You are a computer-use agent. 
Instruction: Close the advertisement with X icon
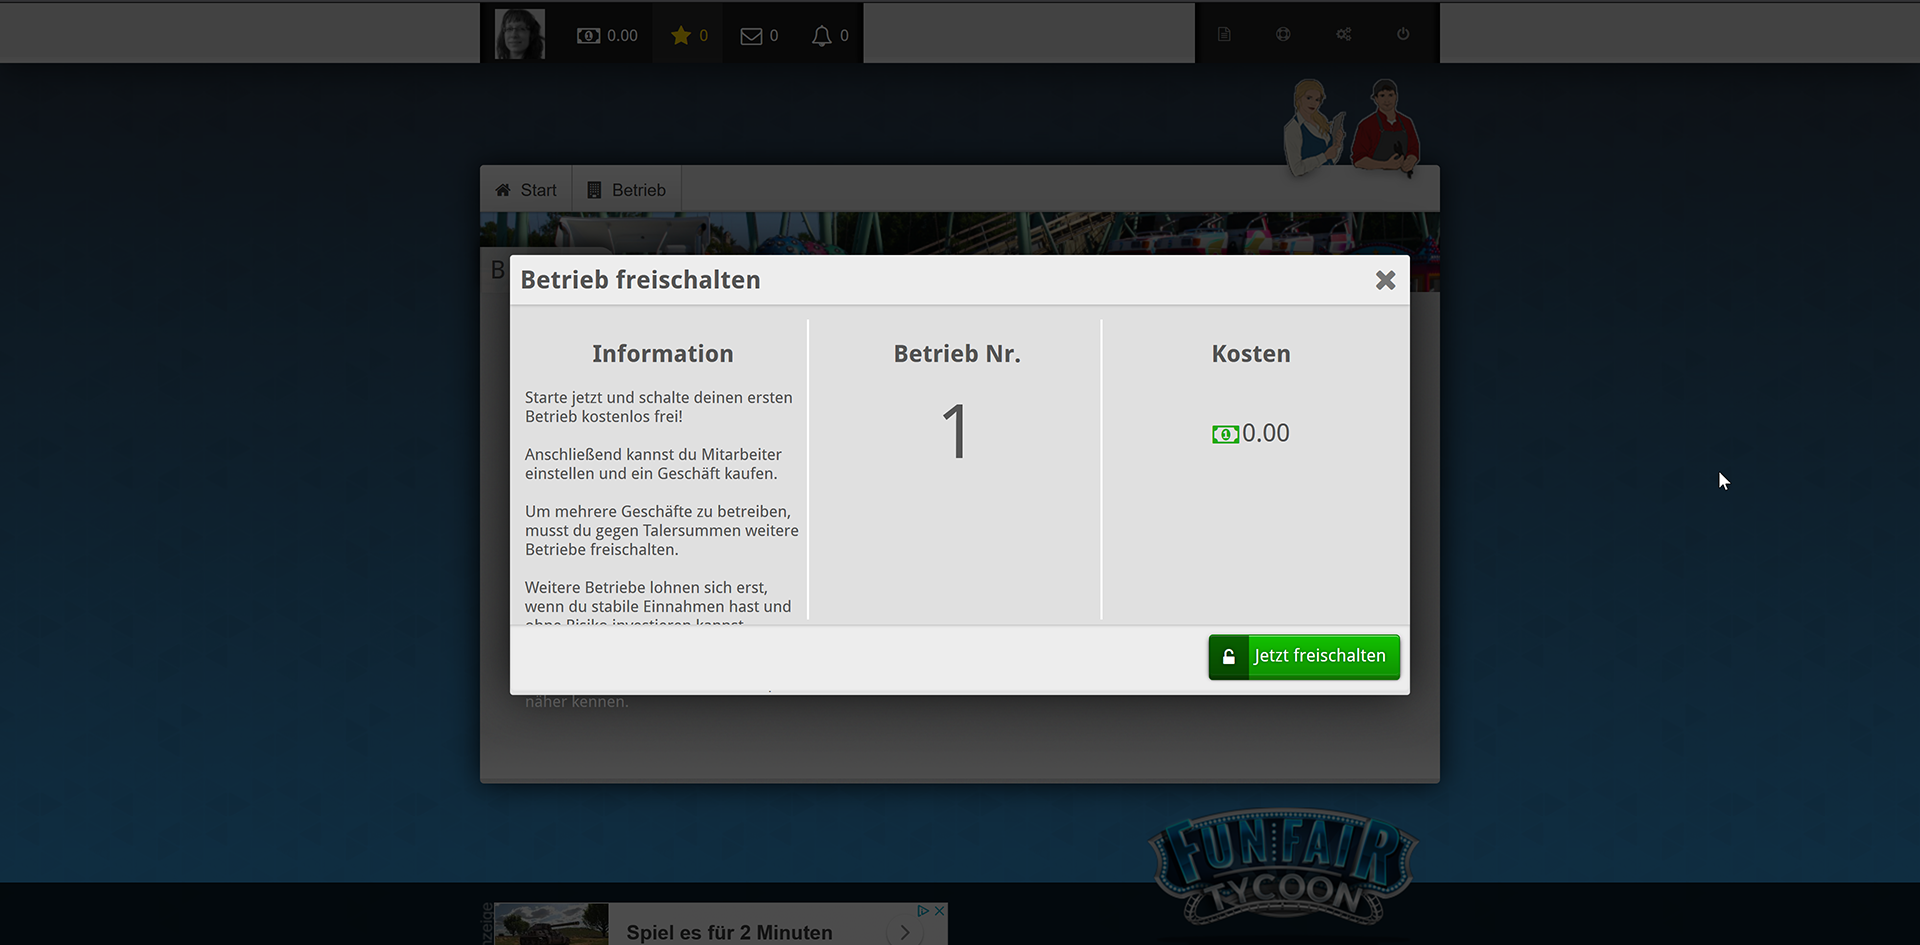pos(939,911)
